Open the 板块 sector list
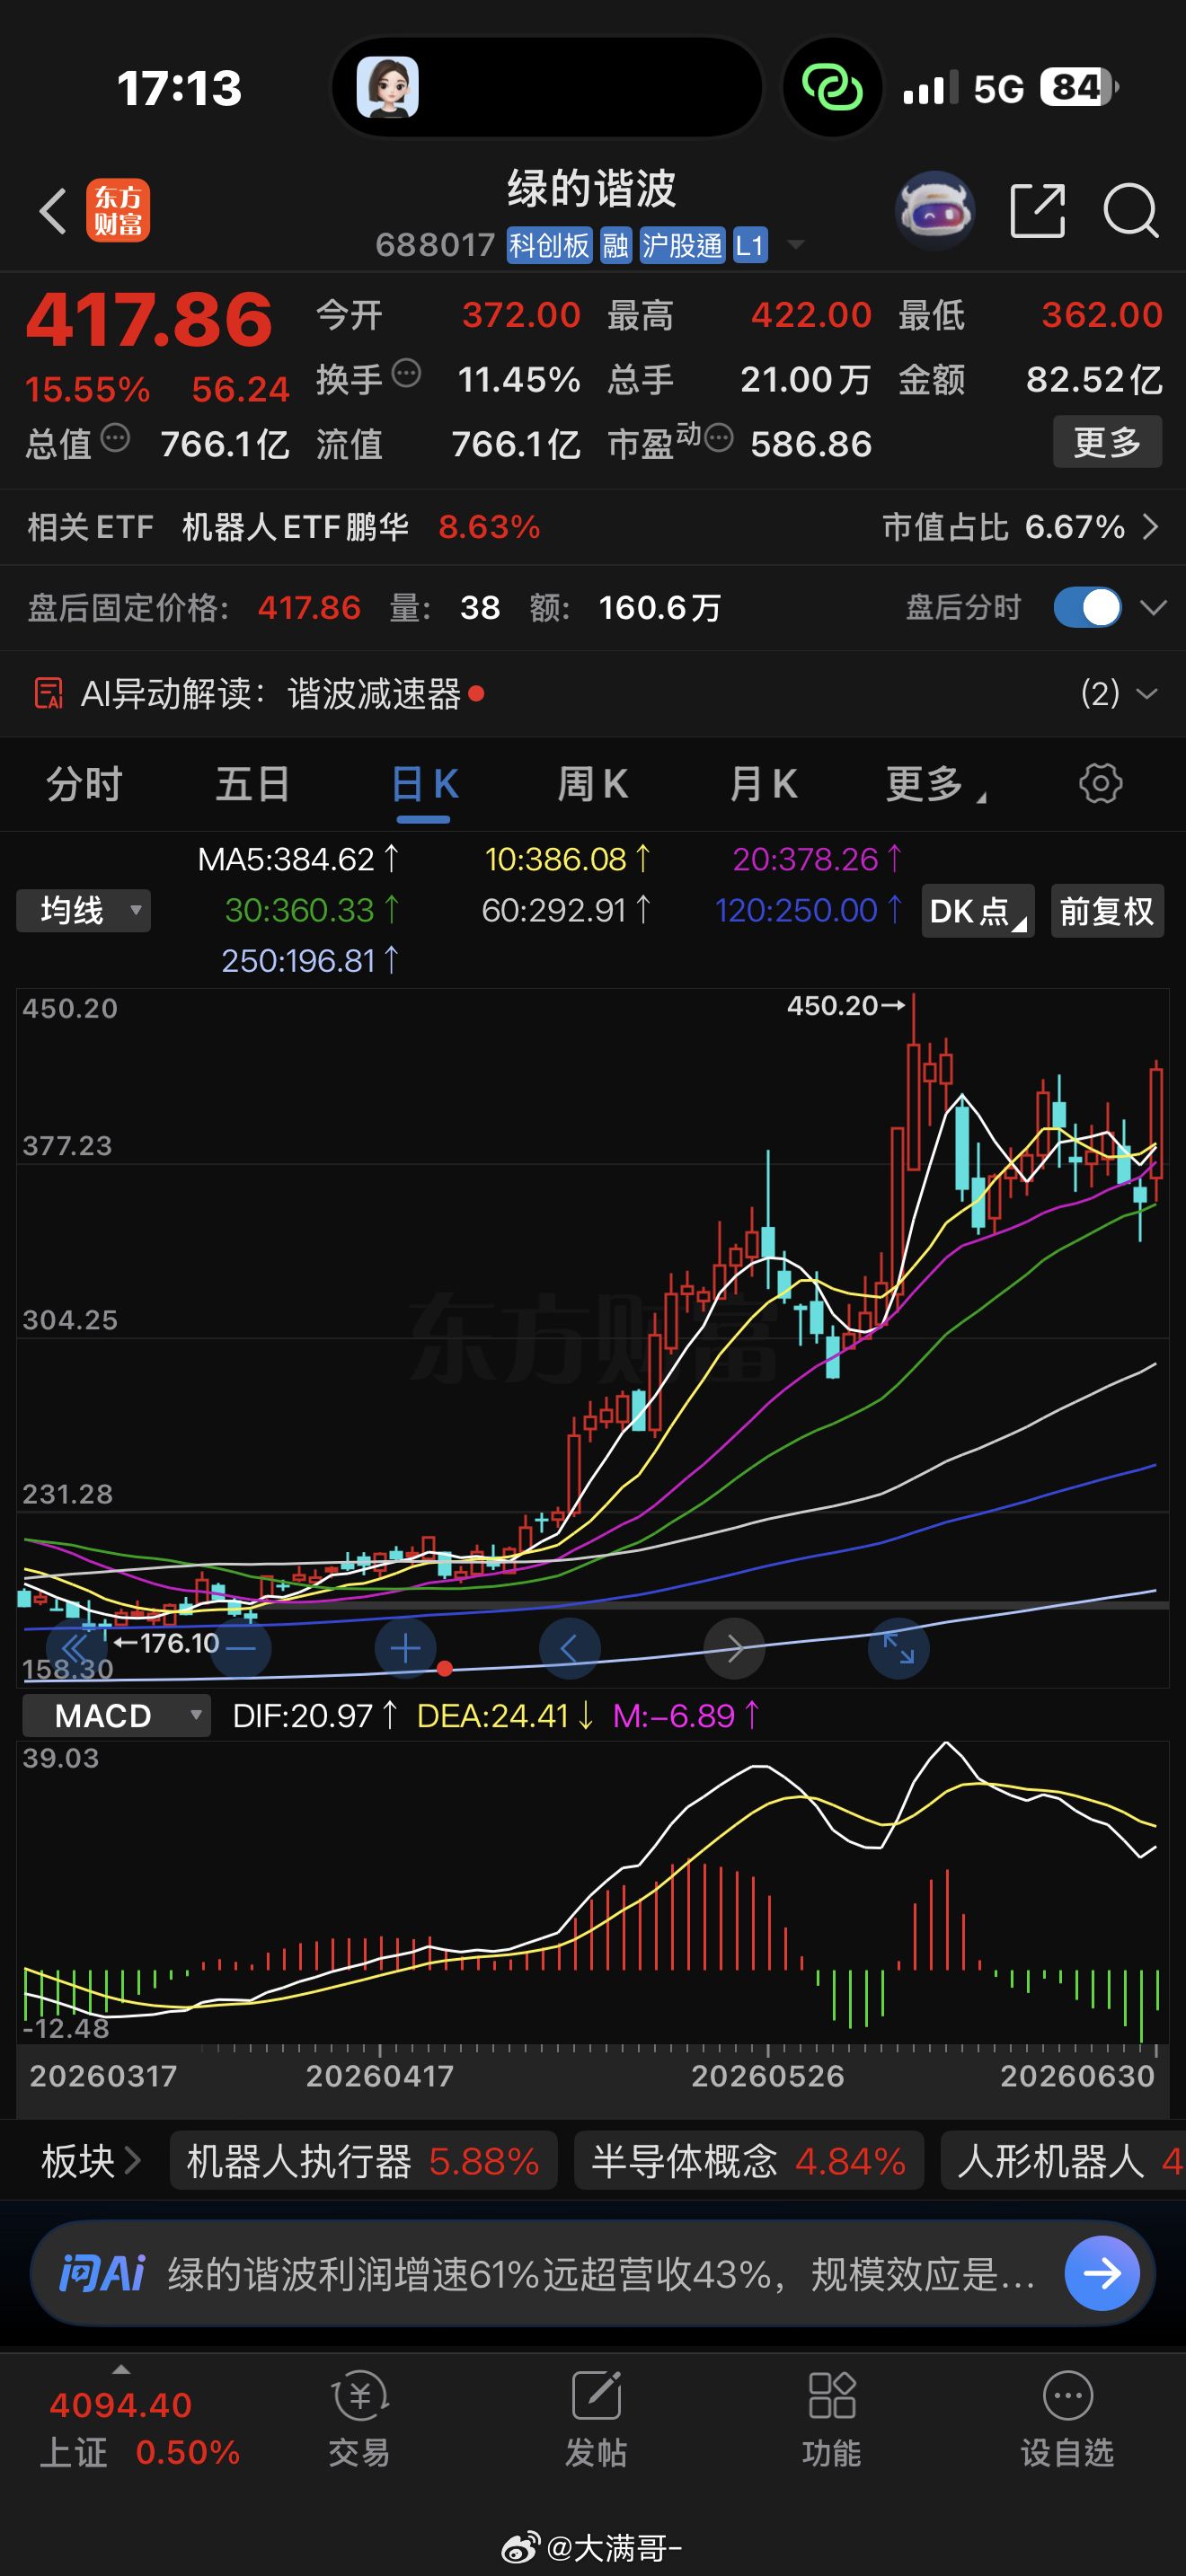The height and width of the screenshot is (2576, 1186). tap(90, 2162)
